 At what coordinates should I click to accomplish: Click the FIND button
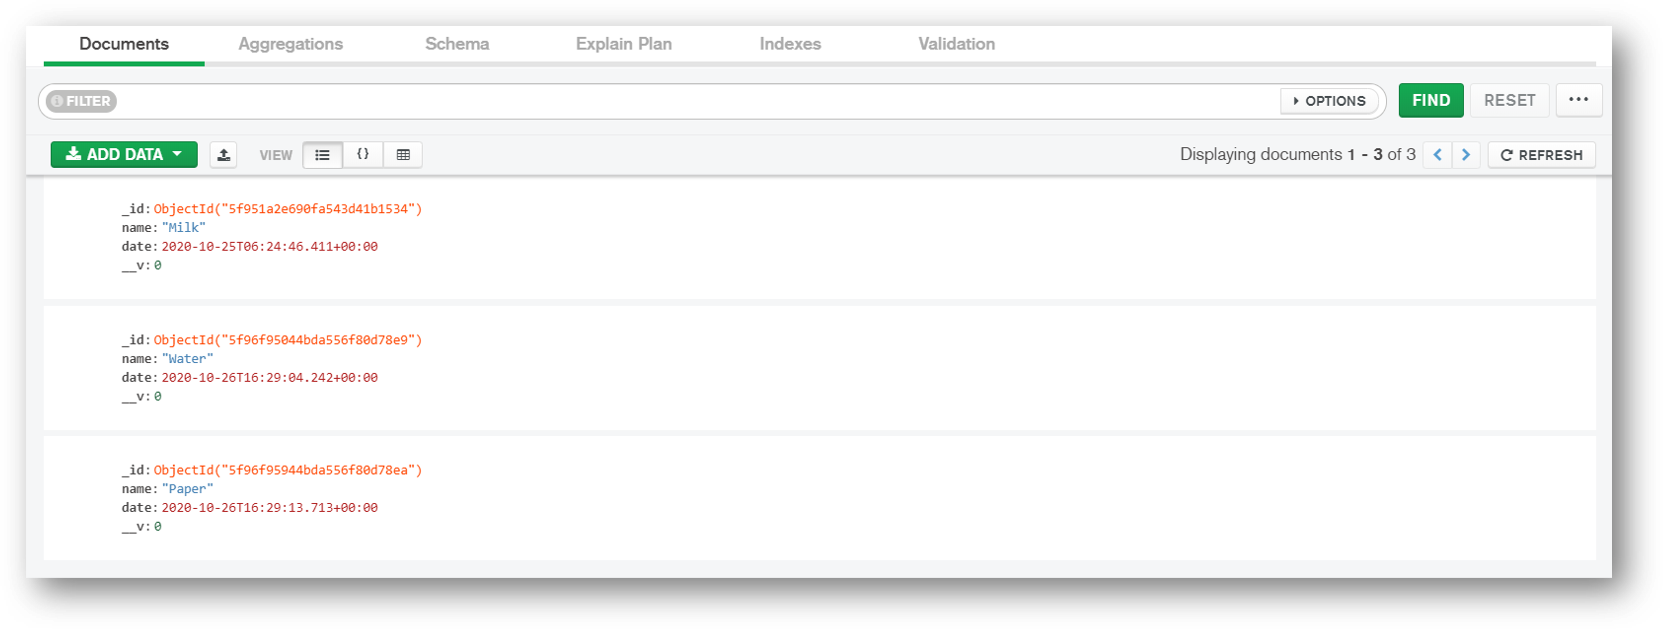[1430, 100]
